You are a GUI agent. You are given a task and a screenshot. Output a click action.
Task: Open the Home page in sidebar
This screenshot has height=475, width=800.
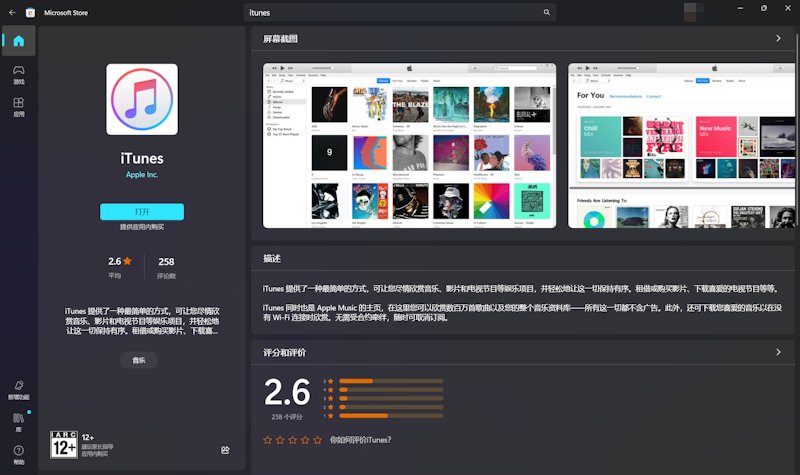click(19, 41)
